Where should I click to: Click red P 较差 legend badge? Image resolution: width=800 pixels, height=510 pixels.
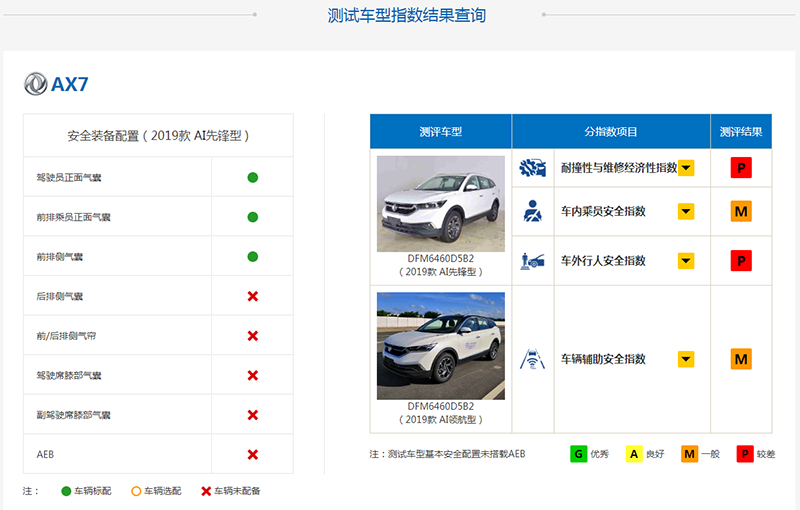(745, 454)
